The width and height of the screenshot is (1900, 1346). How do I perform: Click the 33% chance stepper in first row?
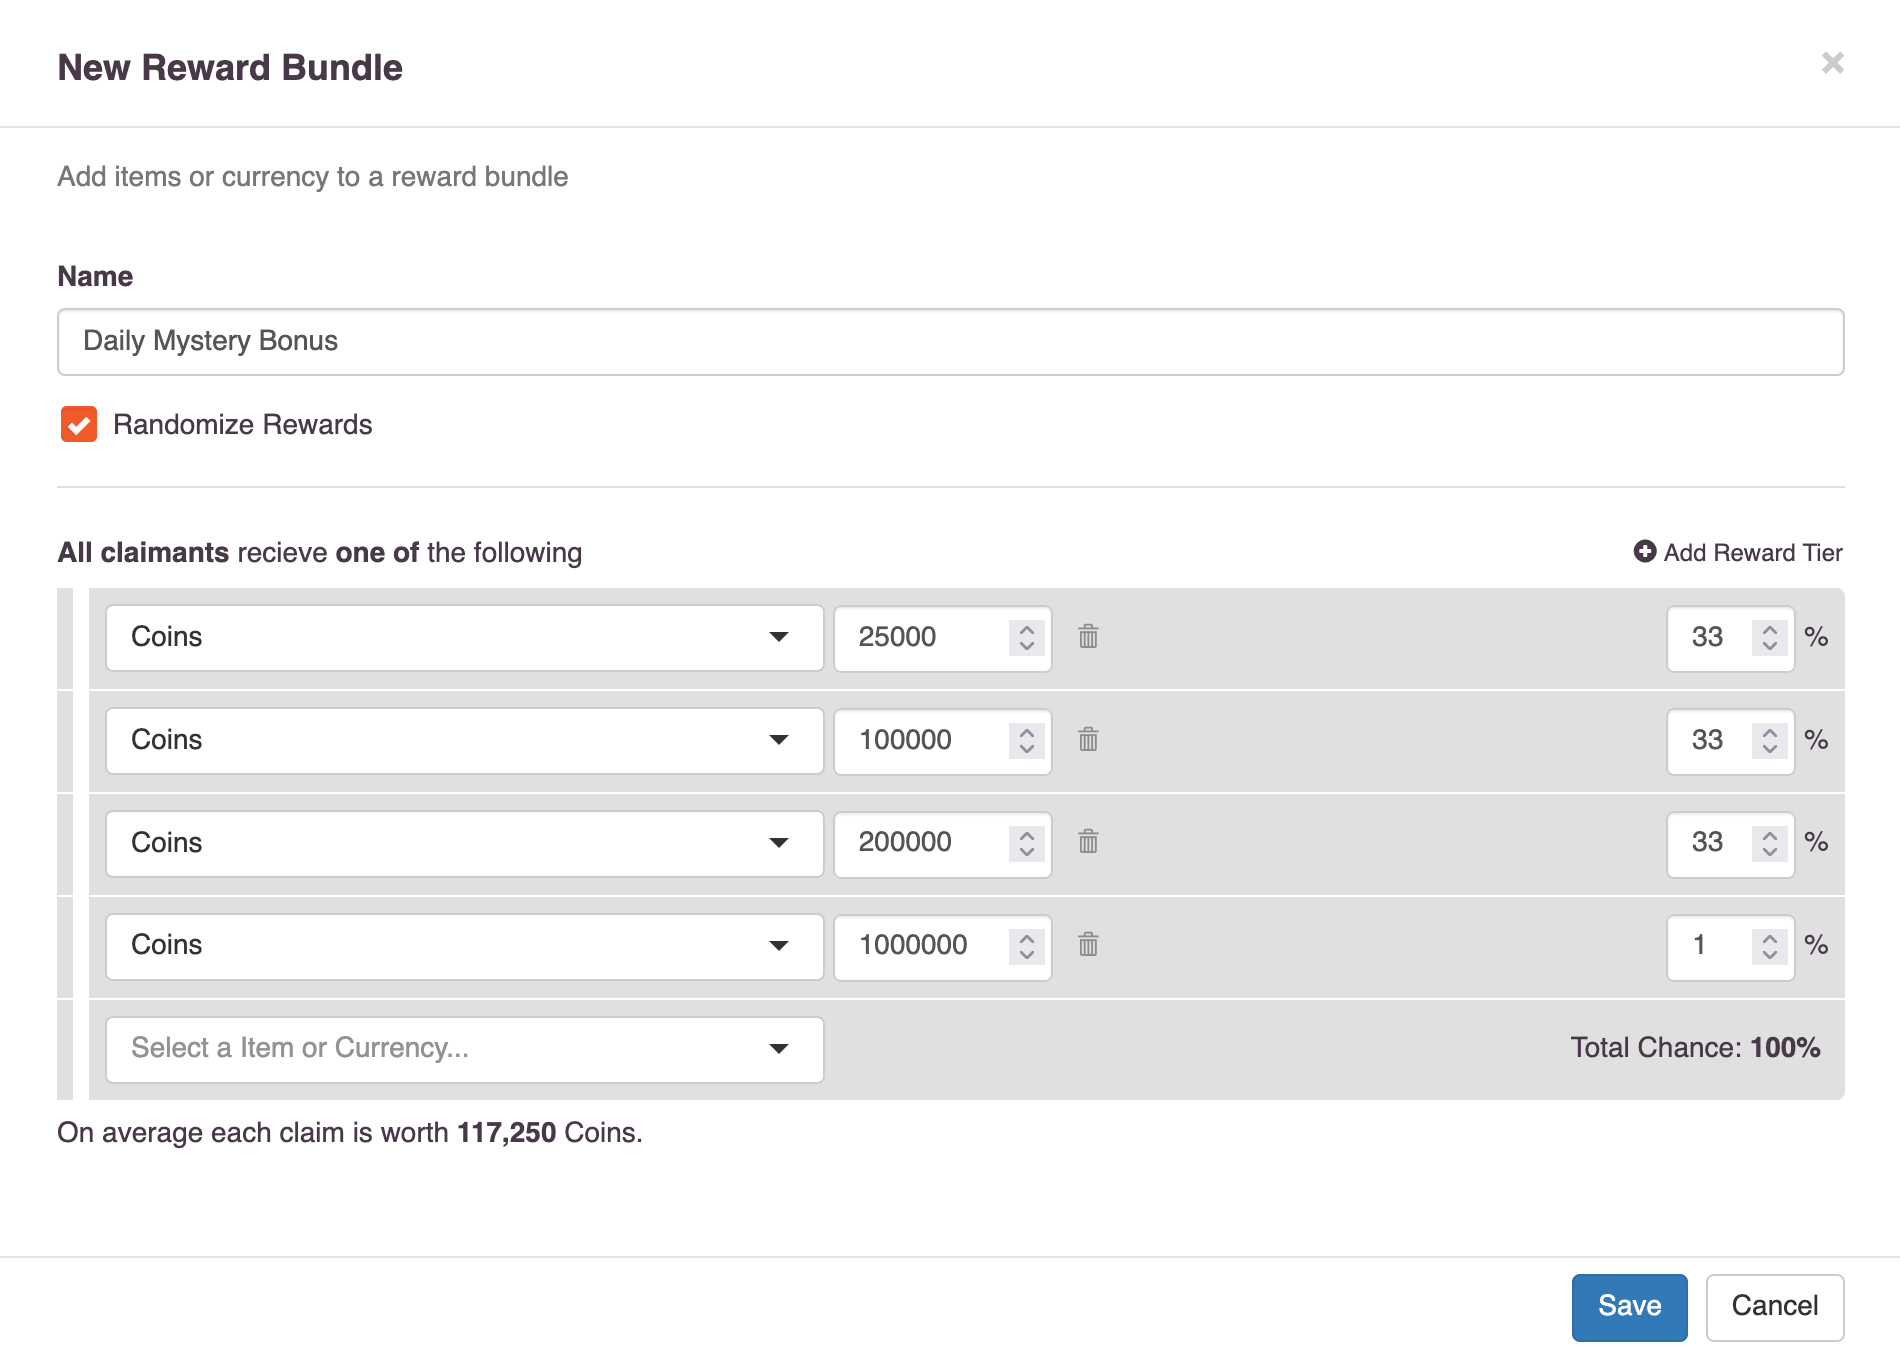coord(1769,637)
